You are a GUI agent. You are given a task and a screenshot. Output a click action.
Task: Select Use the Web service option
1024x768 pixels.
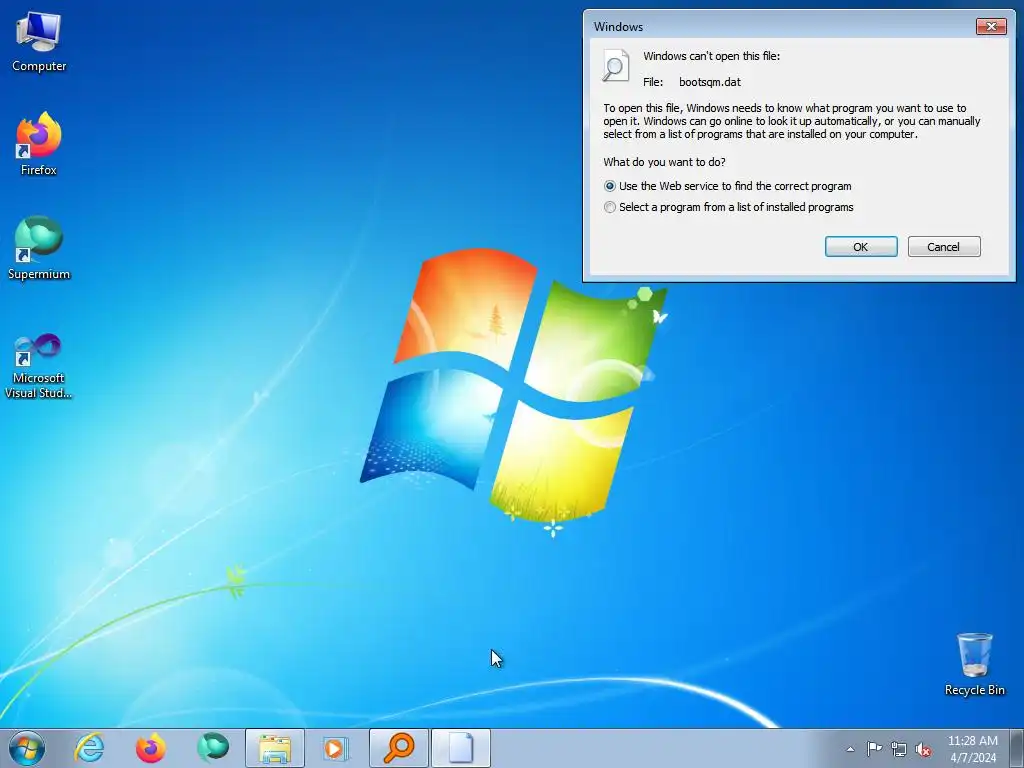[728, 186]
